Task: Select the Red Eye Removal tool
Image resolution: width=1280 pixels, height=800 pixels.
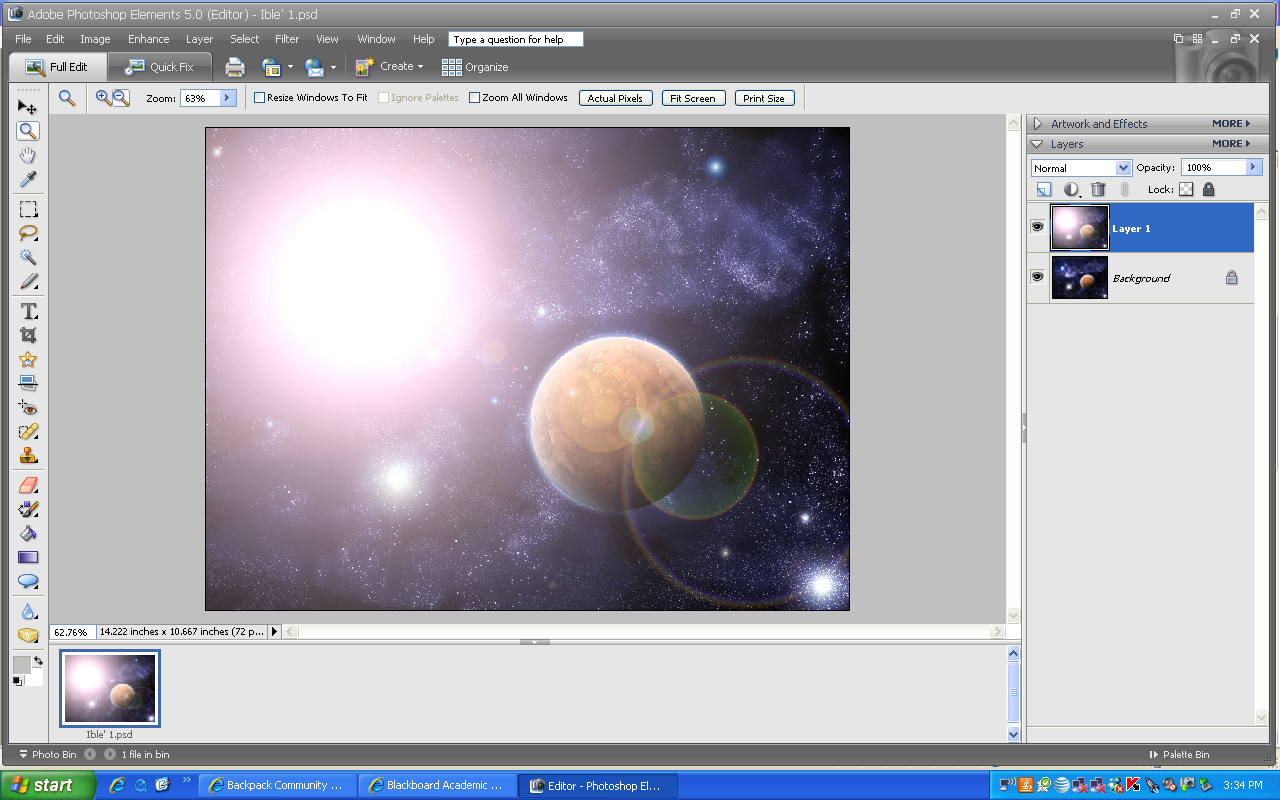Action: (x=28, y=407)
